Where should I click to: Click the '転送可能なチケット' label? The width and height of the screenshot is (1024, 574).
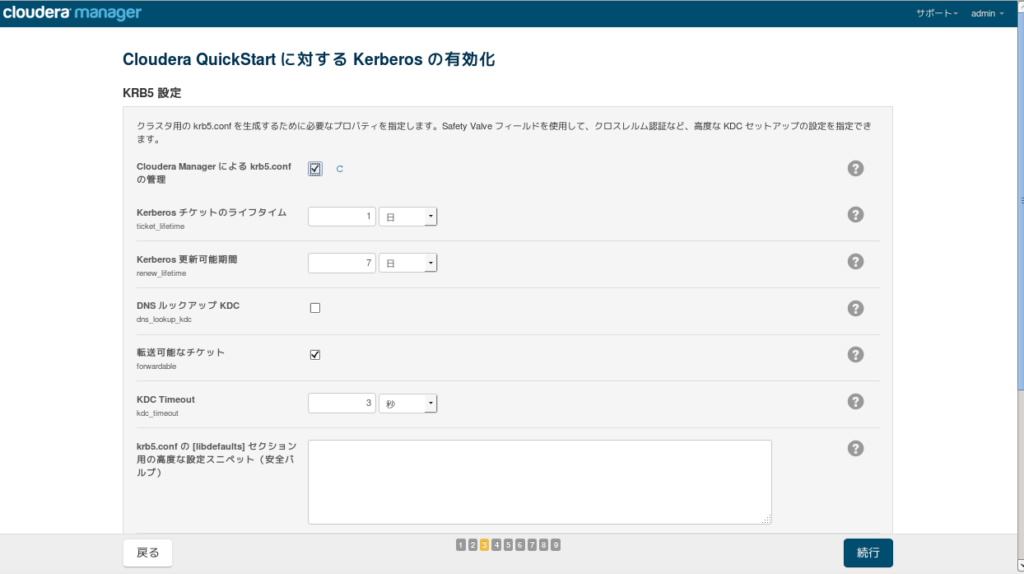(180, 352)
